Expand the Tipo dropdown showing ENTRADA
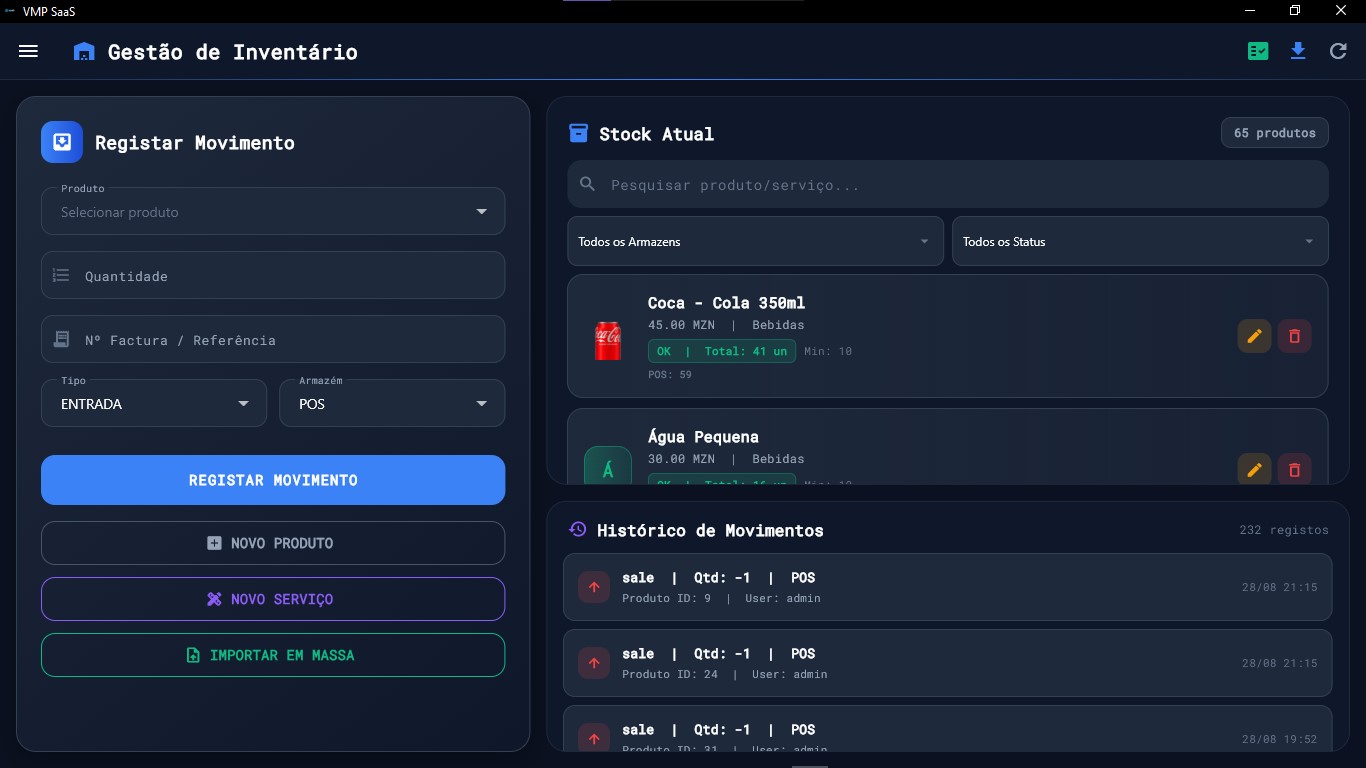The image size is (1366, 768). (154, 403)
